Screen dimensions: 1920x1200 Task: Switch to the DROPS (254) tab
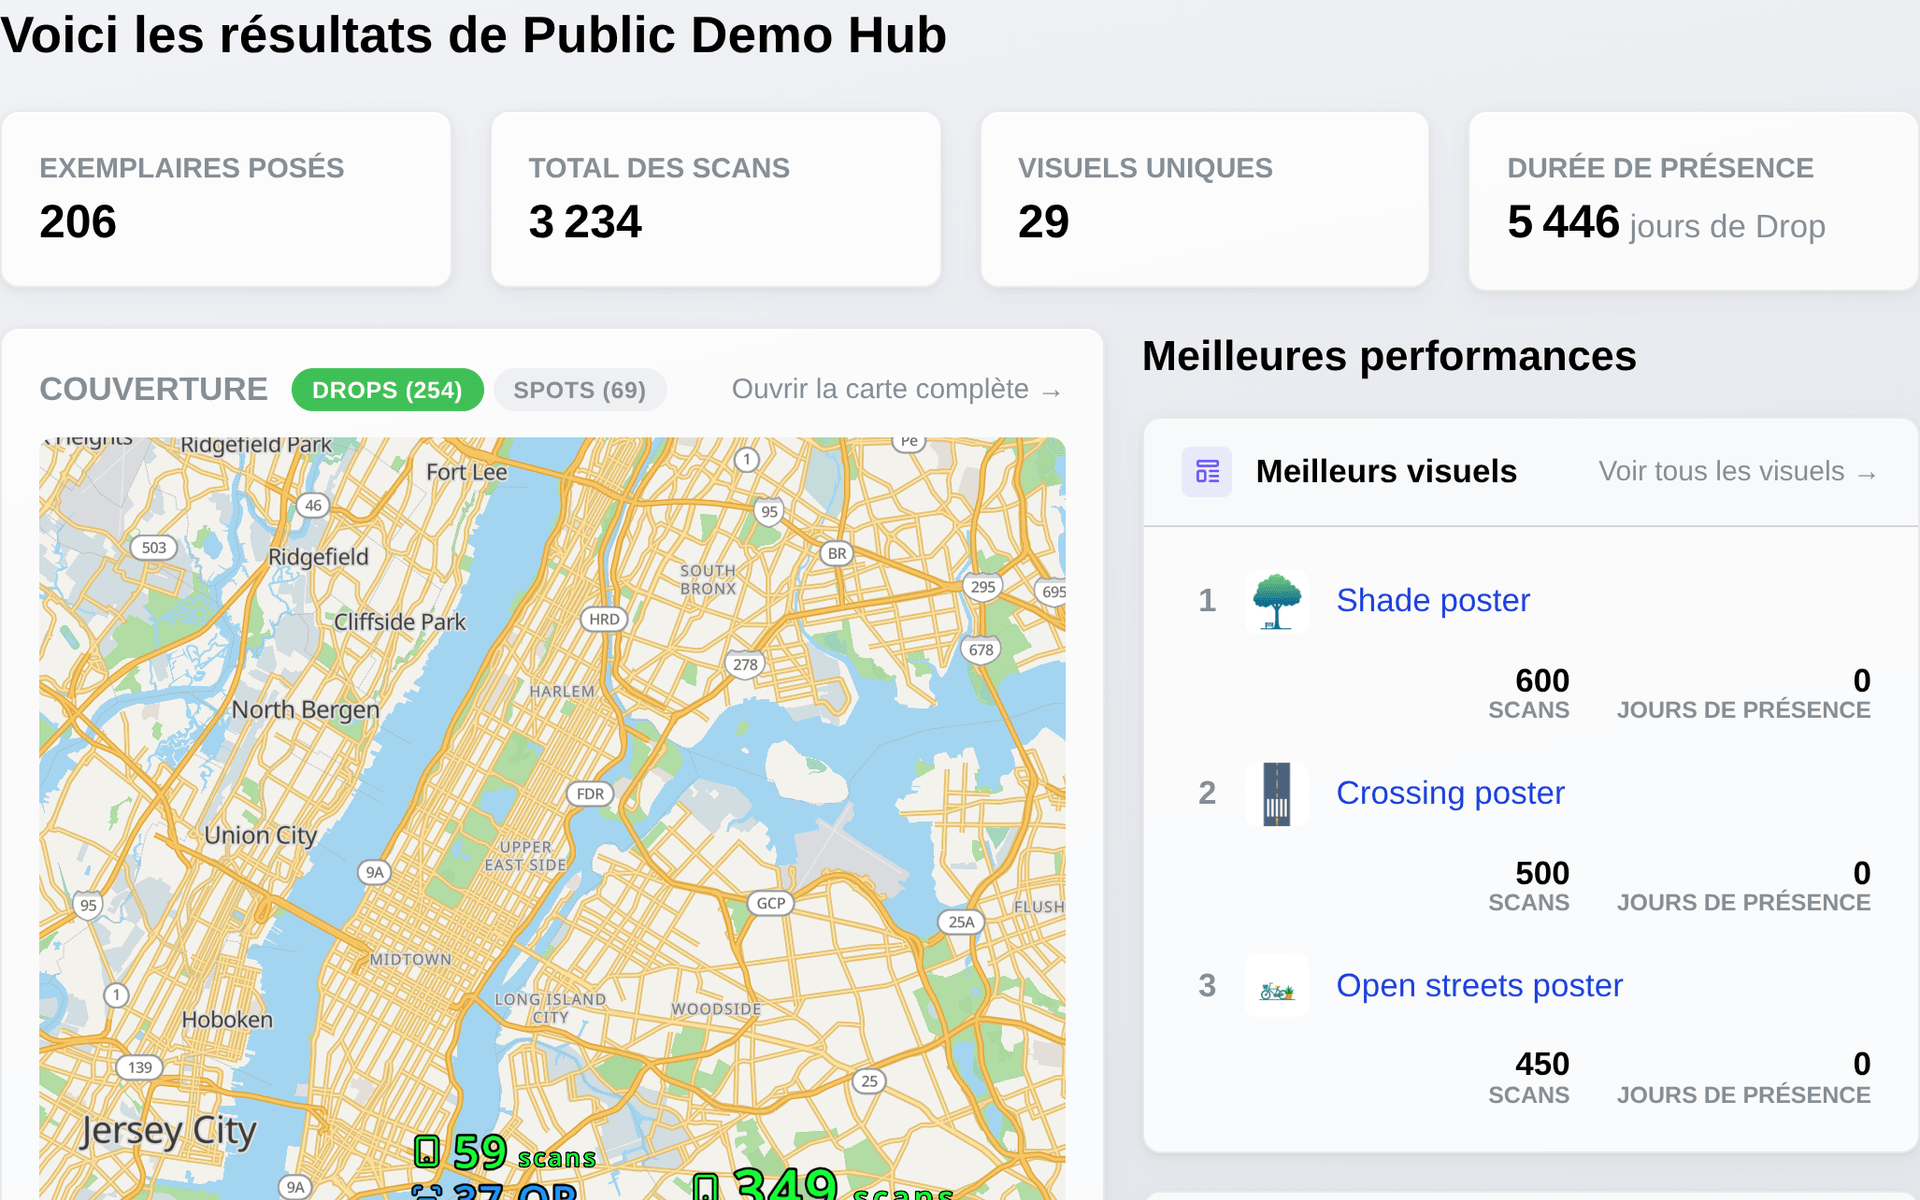coord(387,390)
